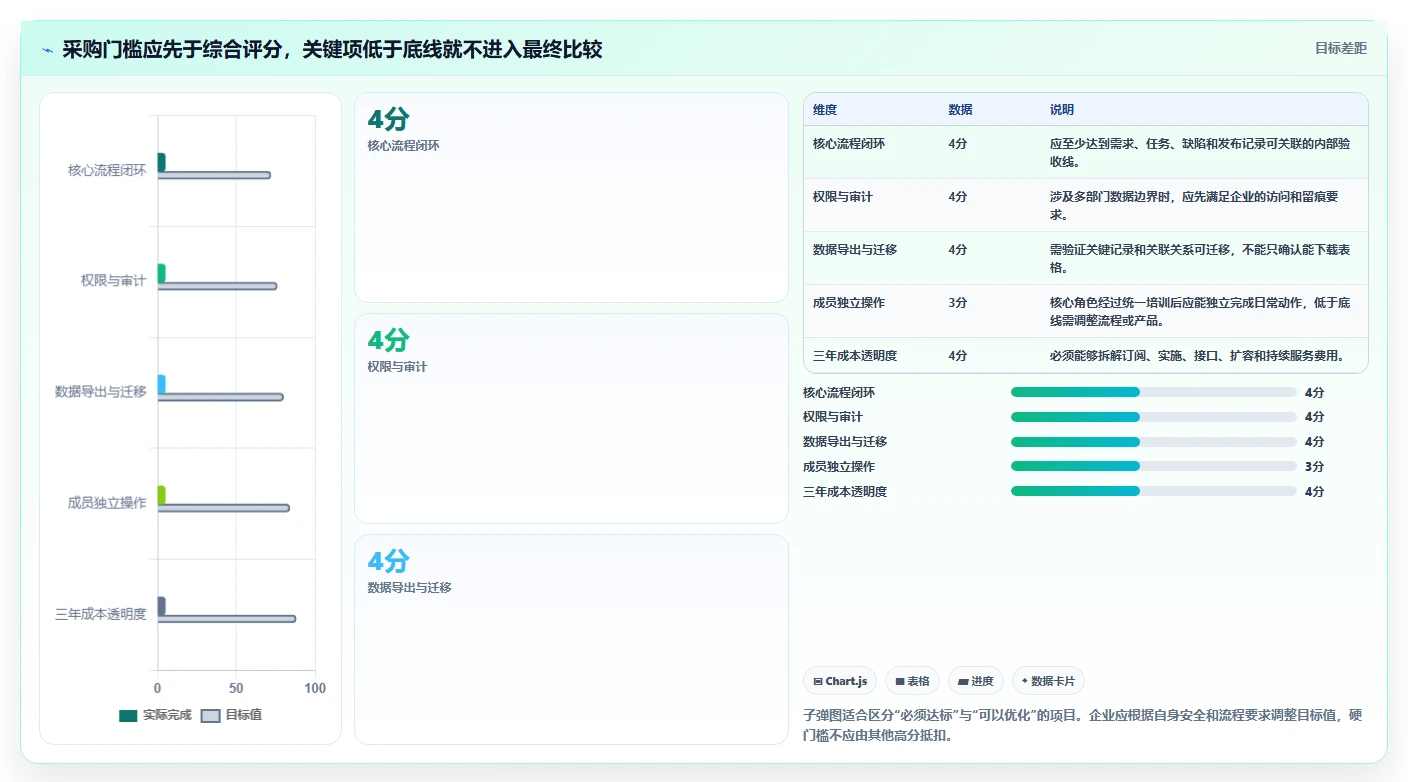This screenshot has width=1408, height=782.
Task: Click the x-axis value 100
Action: (315, 688)
